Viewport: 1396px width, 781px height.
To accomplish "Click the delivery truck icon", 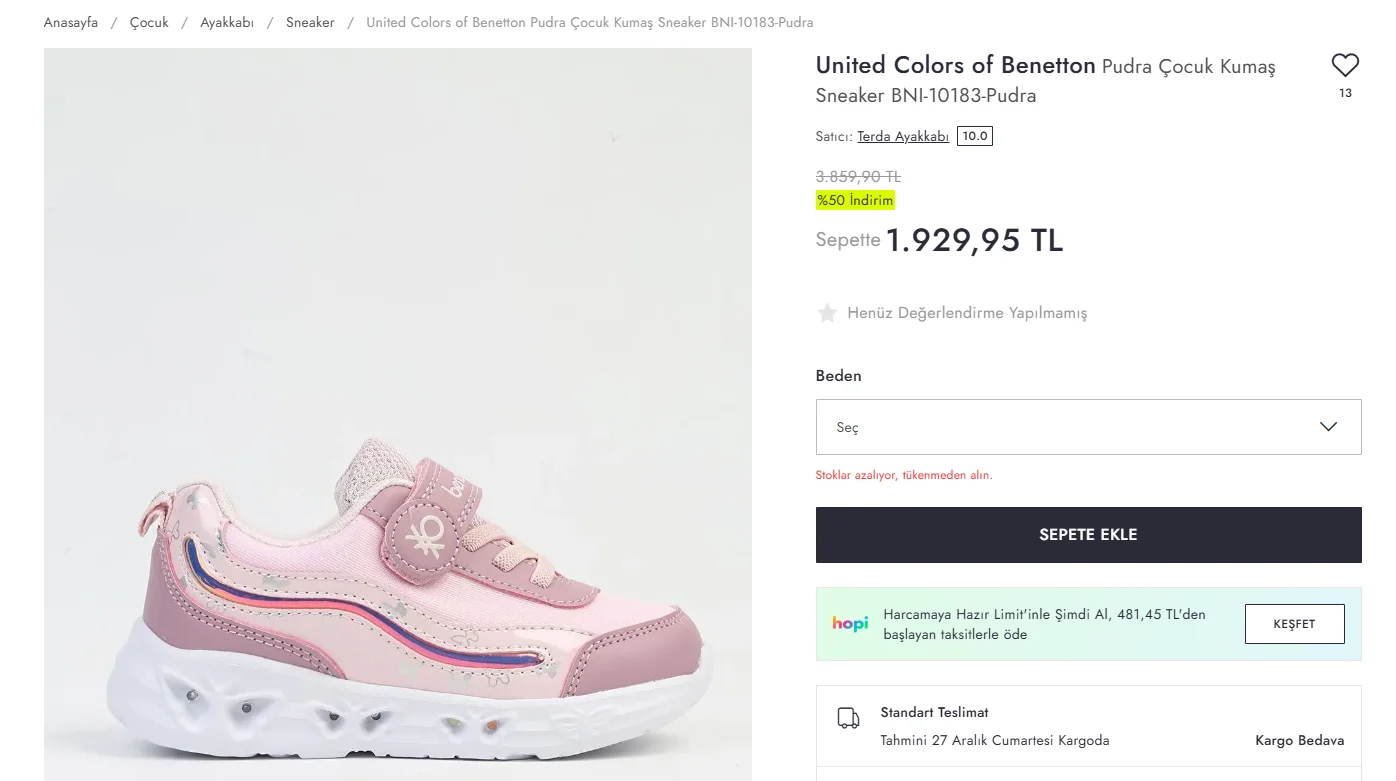I will coord(848,718).
